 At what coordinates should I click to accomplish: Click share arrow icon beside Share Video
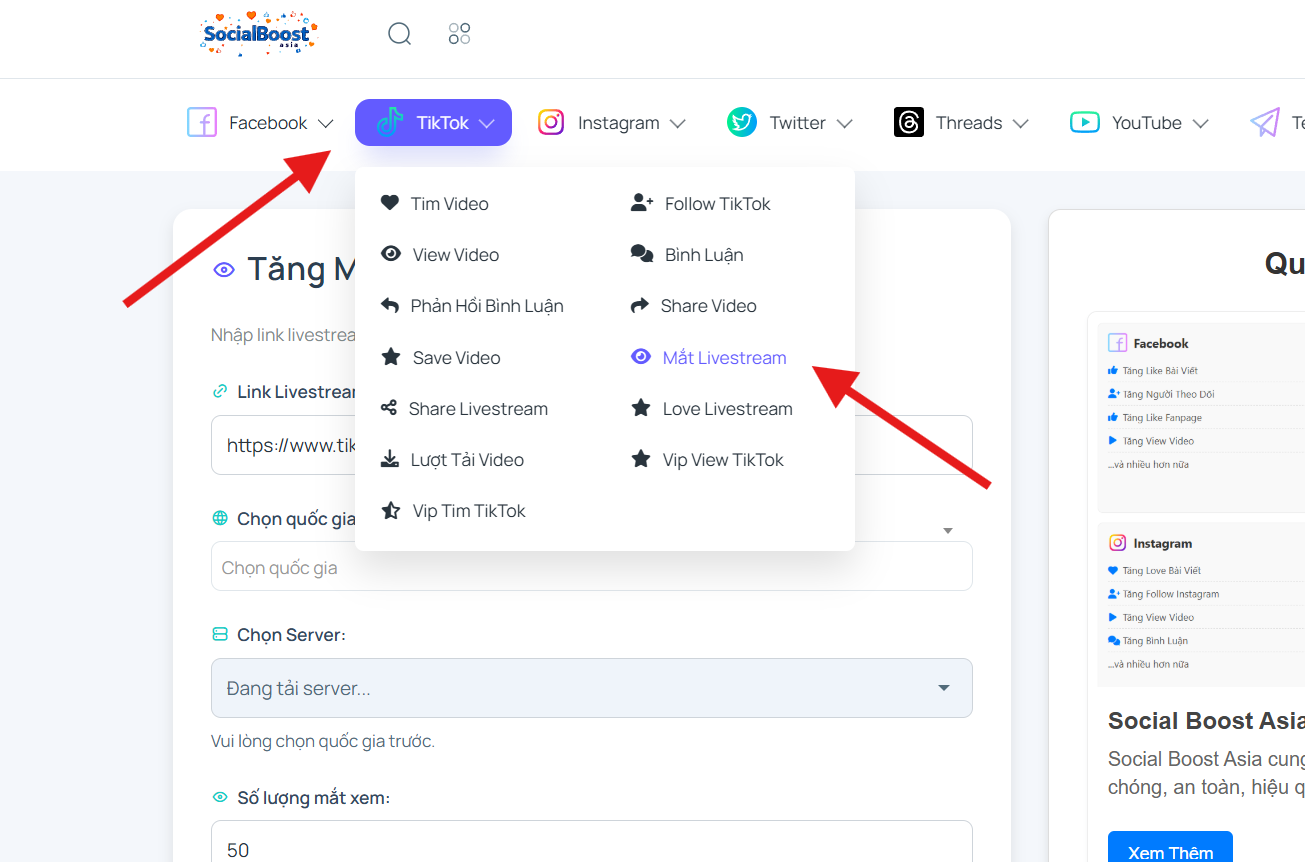[640, 305]
